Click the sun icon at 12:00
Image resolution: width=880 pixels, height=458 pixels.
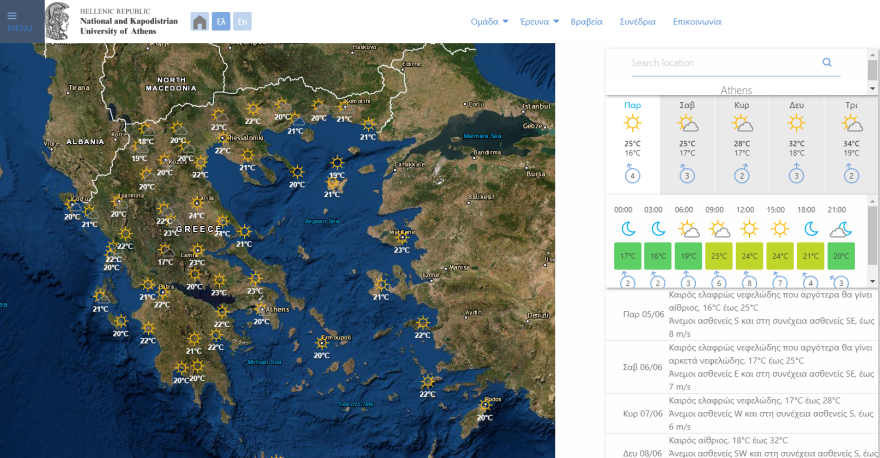(x=745, y=229)
